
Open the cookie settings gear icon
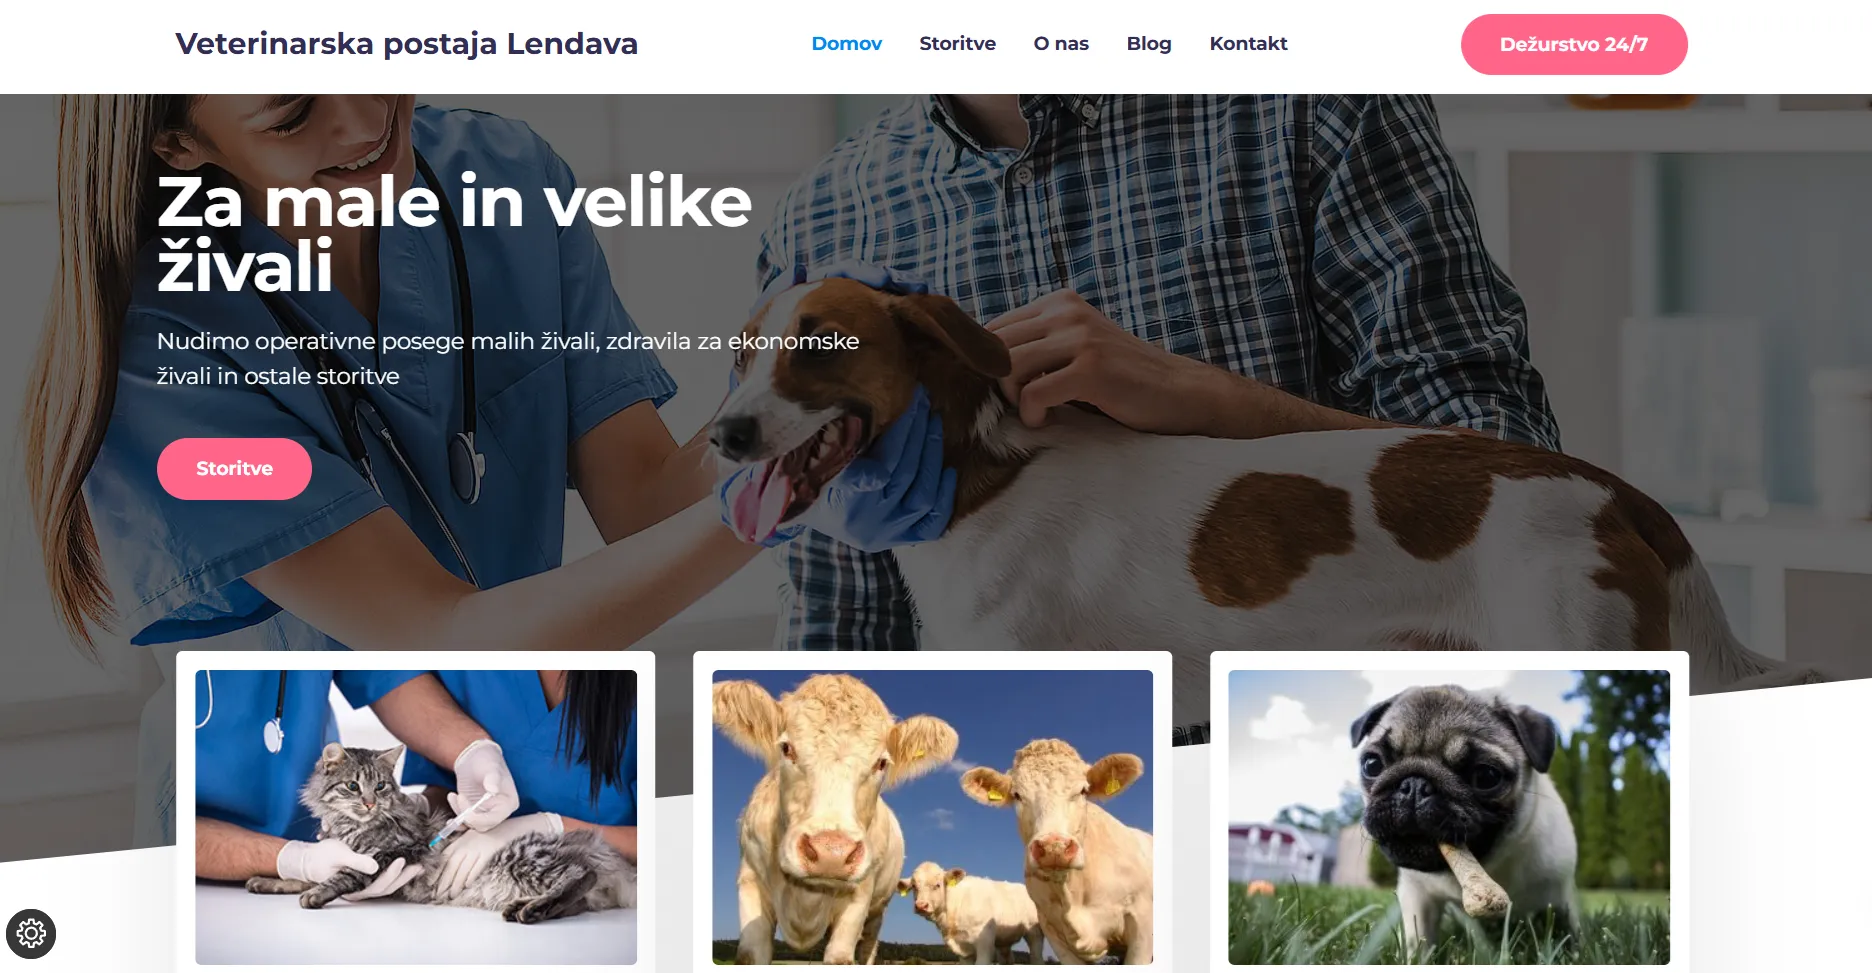31,934
